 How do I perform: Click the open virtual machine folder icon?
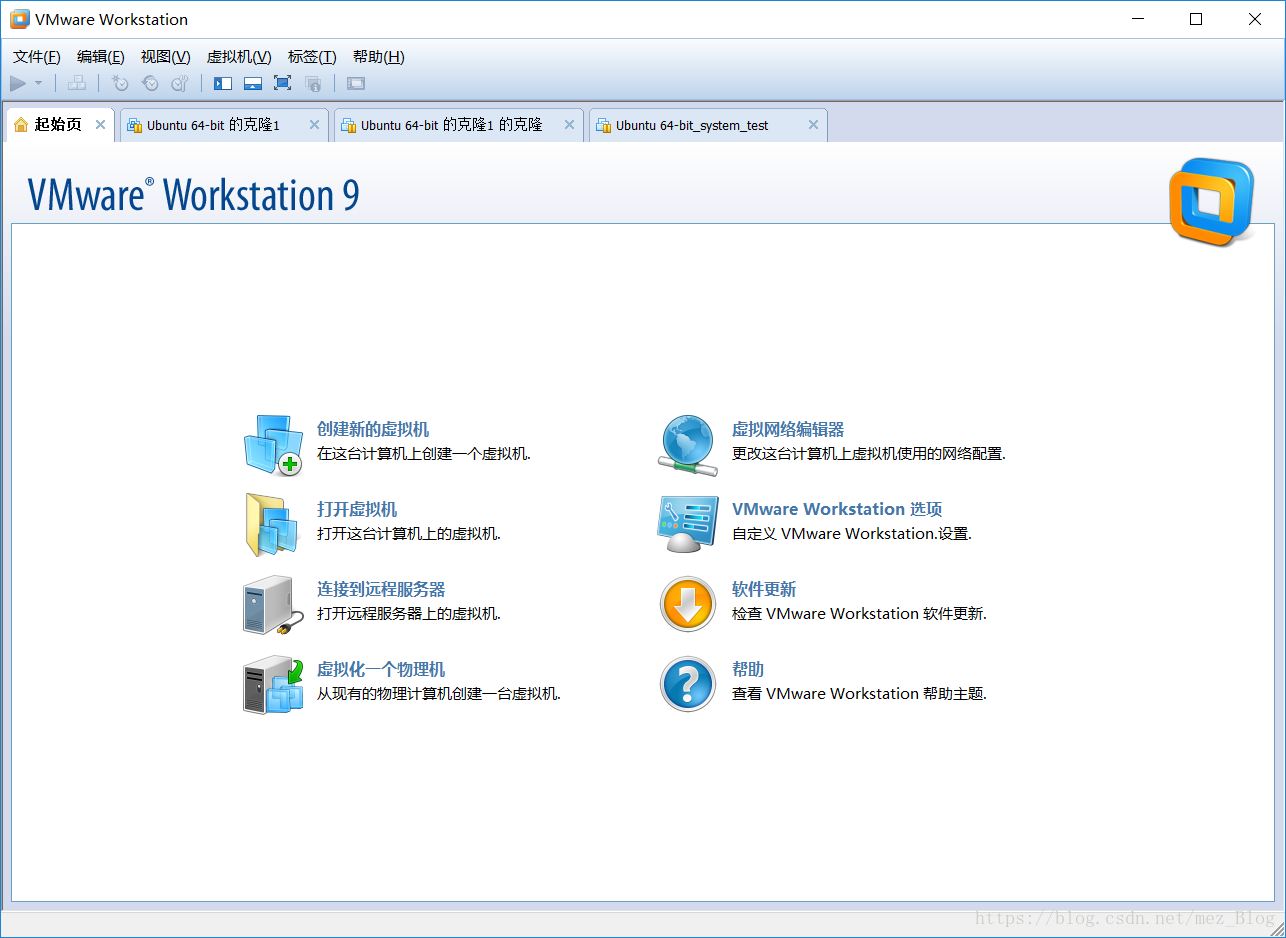(x=272, y=525)
